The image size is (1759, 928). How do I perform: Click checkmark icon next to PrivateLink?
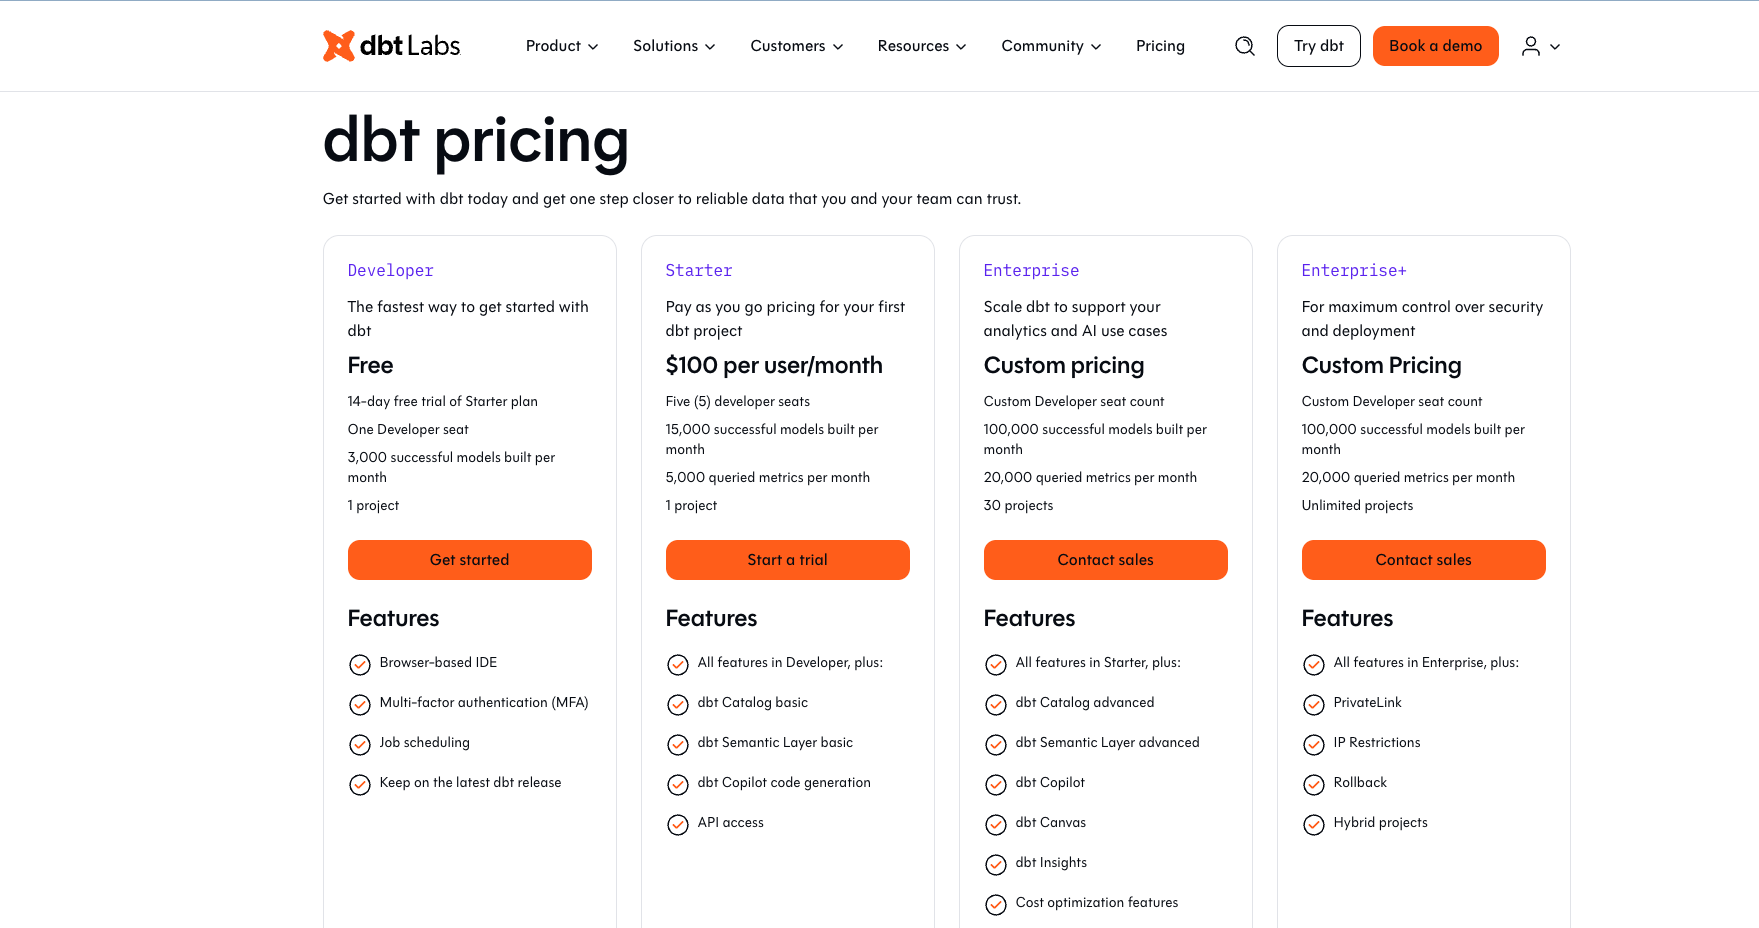point(1314,704)
